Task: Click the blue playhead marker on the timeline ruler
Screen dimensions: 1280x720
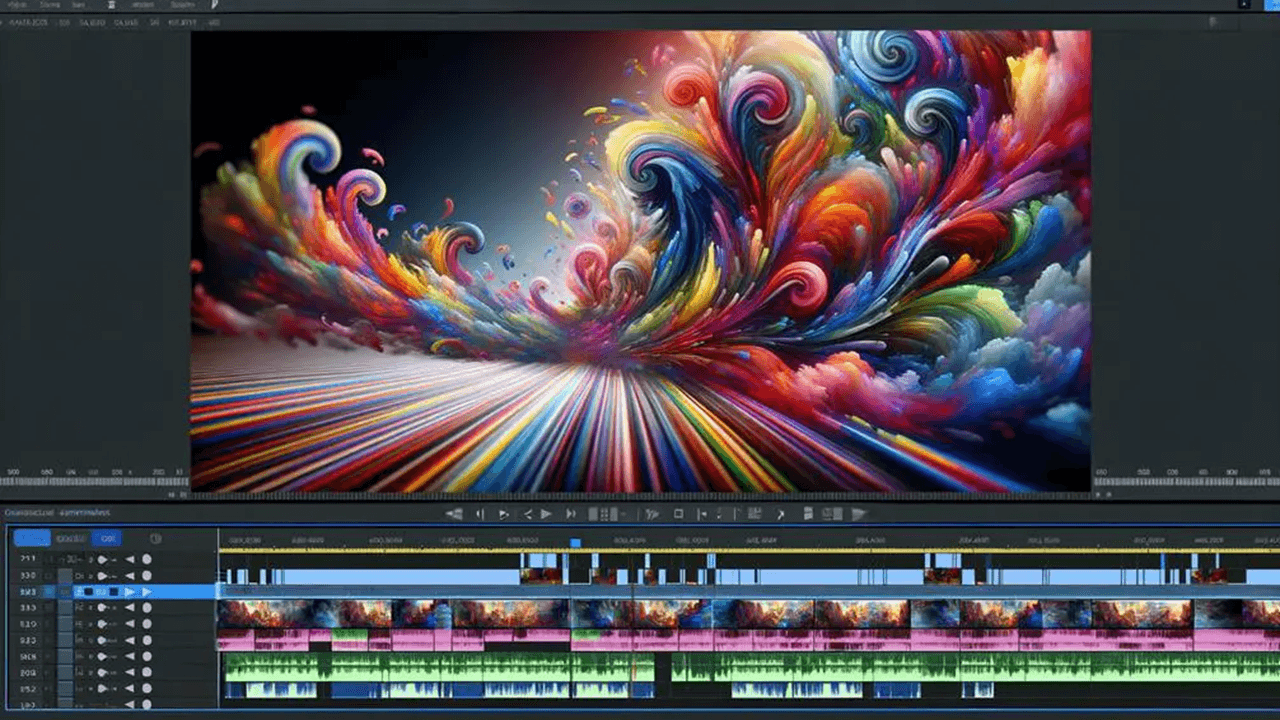Action: click(x=573, y=541)
